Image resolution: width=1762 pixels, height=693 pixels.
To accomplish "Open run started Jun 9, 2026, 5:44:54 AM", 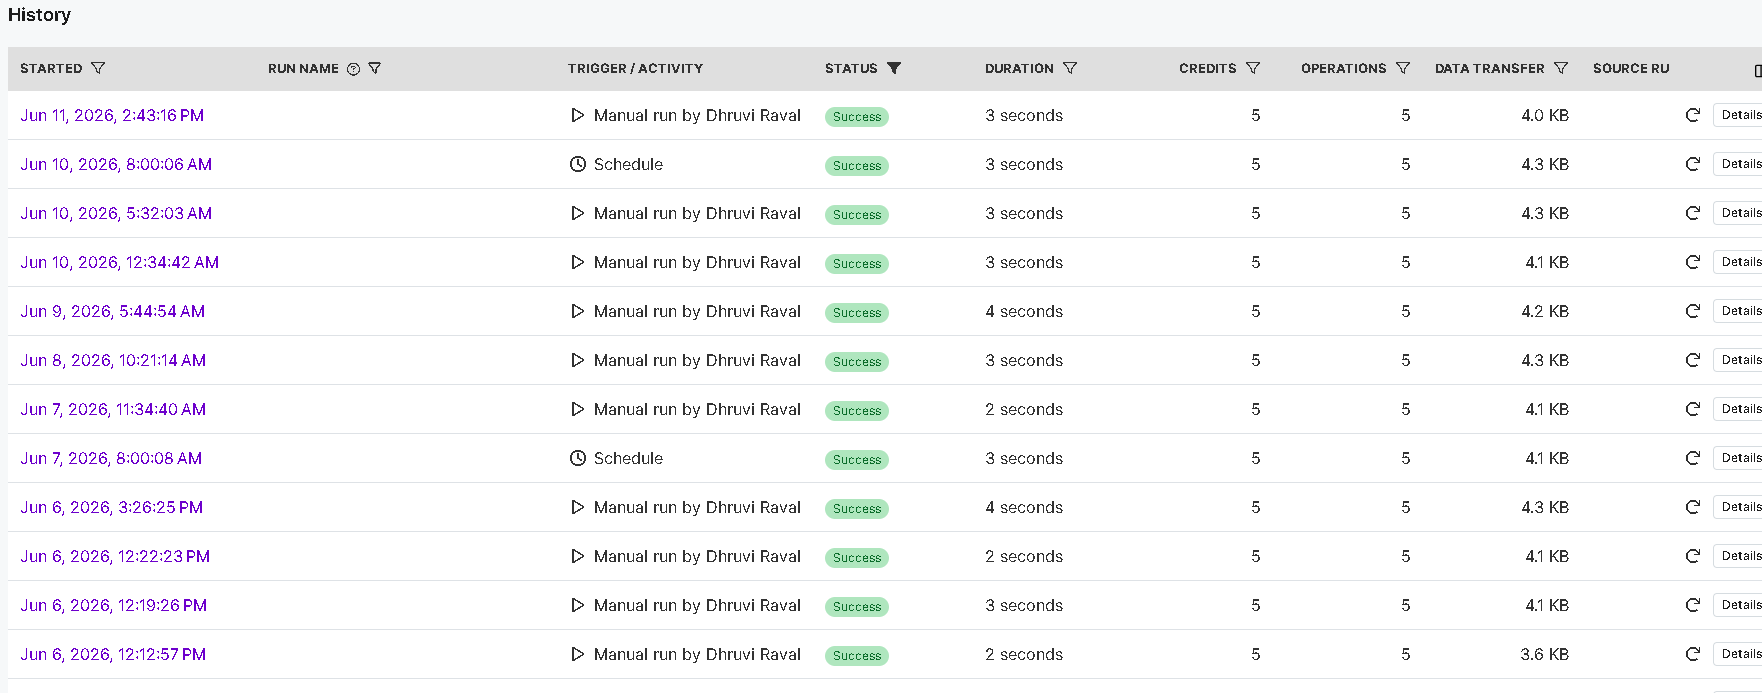I will pos(112,311).
